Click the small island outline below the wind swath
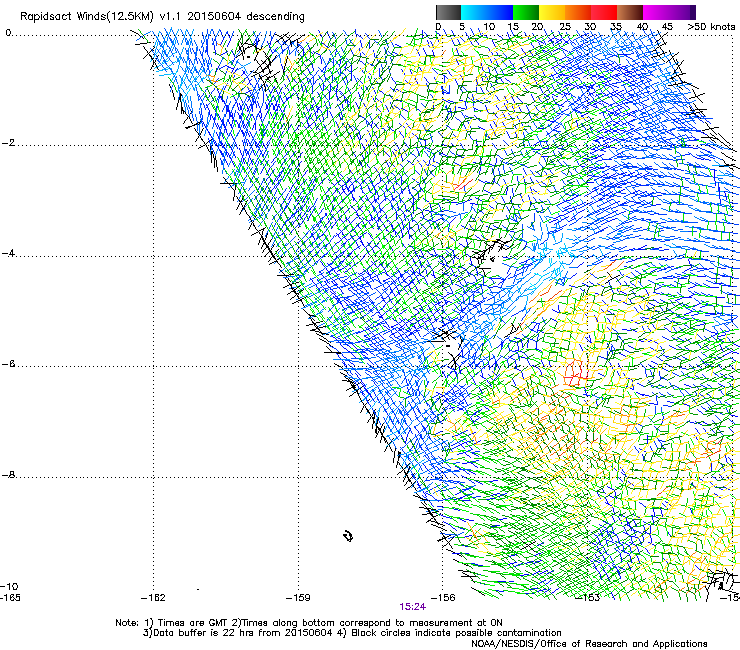Screen dimensions: 740x650 (348, 536)
